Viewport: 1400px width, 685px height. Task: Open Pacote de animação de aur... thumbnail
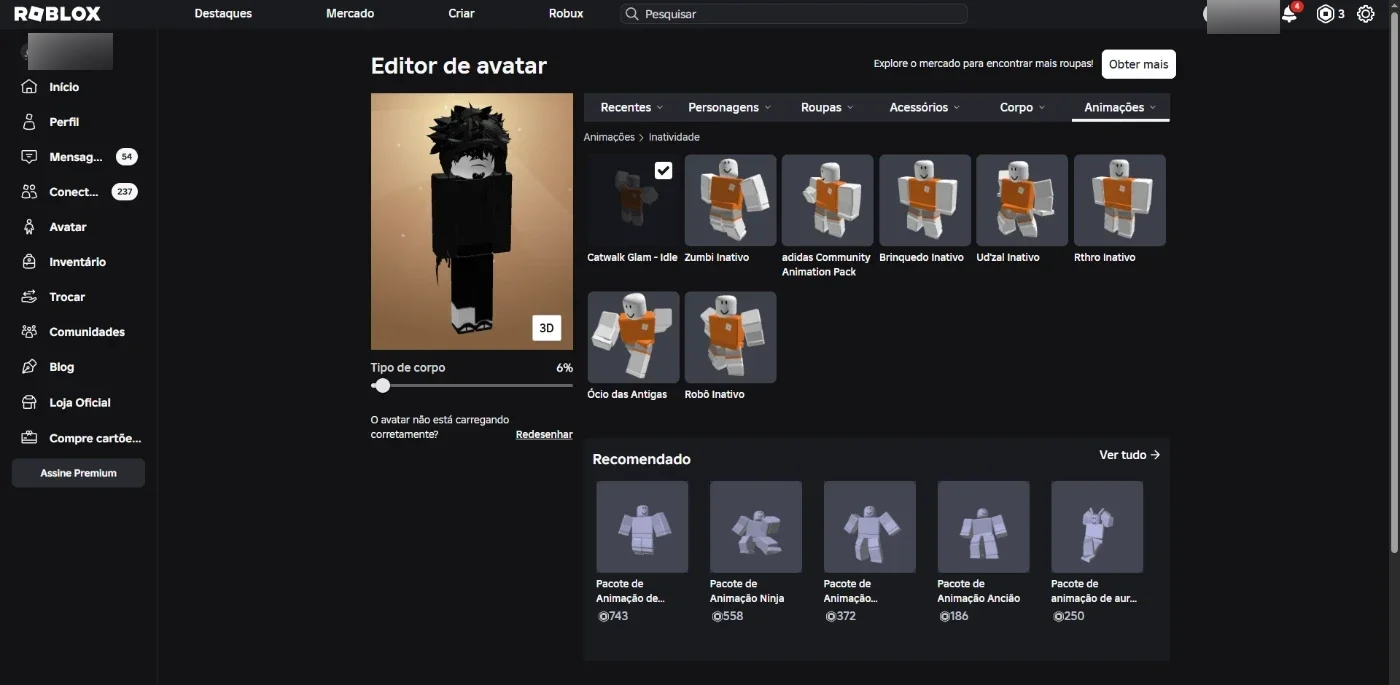(x=1097, y=527)
